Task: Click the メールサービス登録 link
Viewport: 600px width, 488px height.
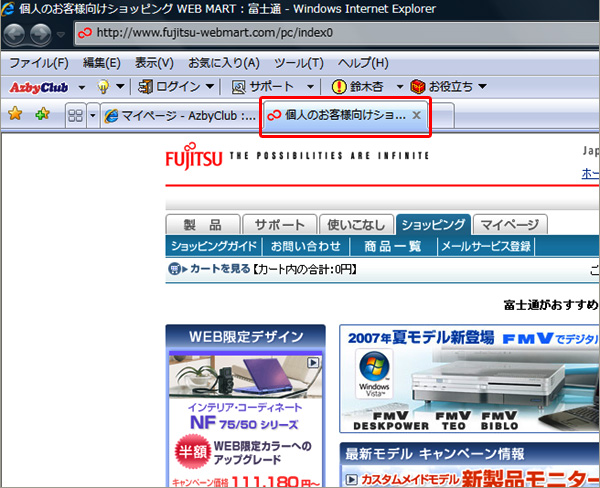Action: [x=486, y=246]
